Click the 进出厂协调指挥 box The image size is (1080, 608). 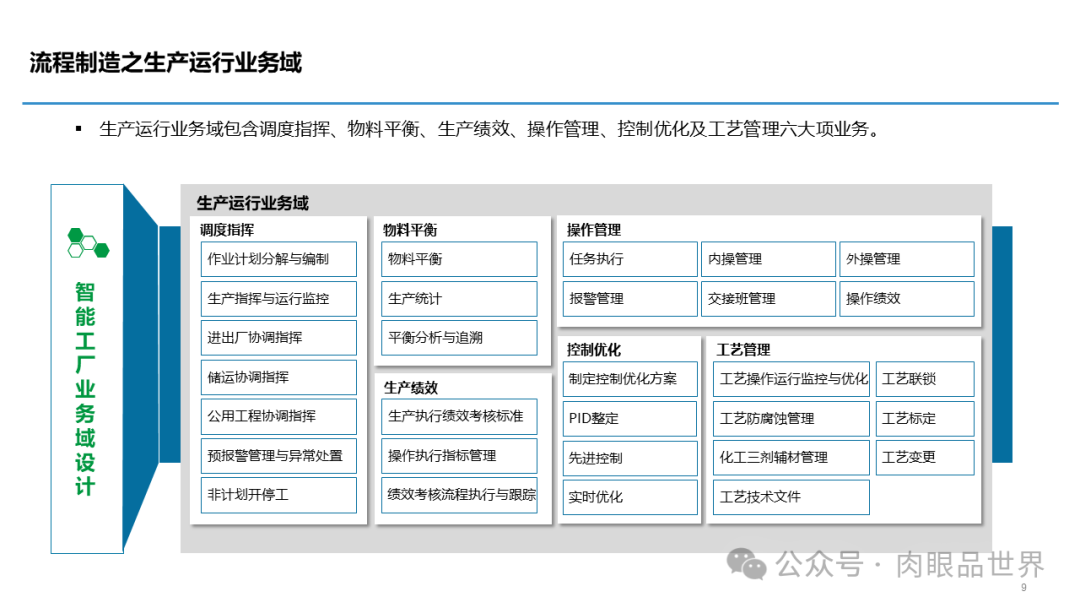[279, 337]
